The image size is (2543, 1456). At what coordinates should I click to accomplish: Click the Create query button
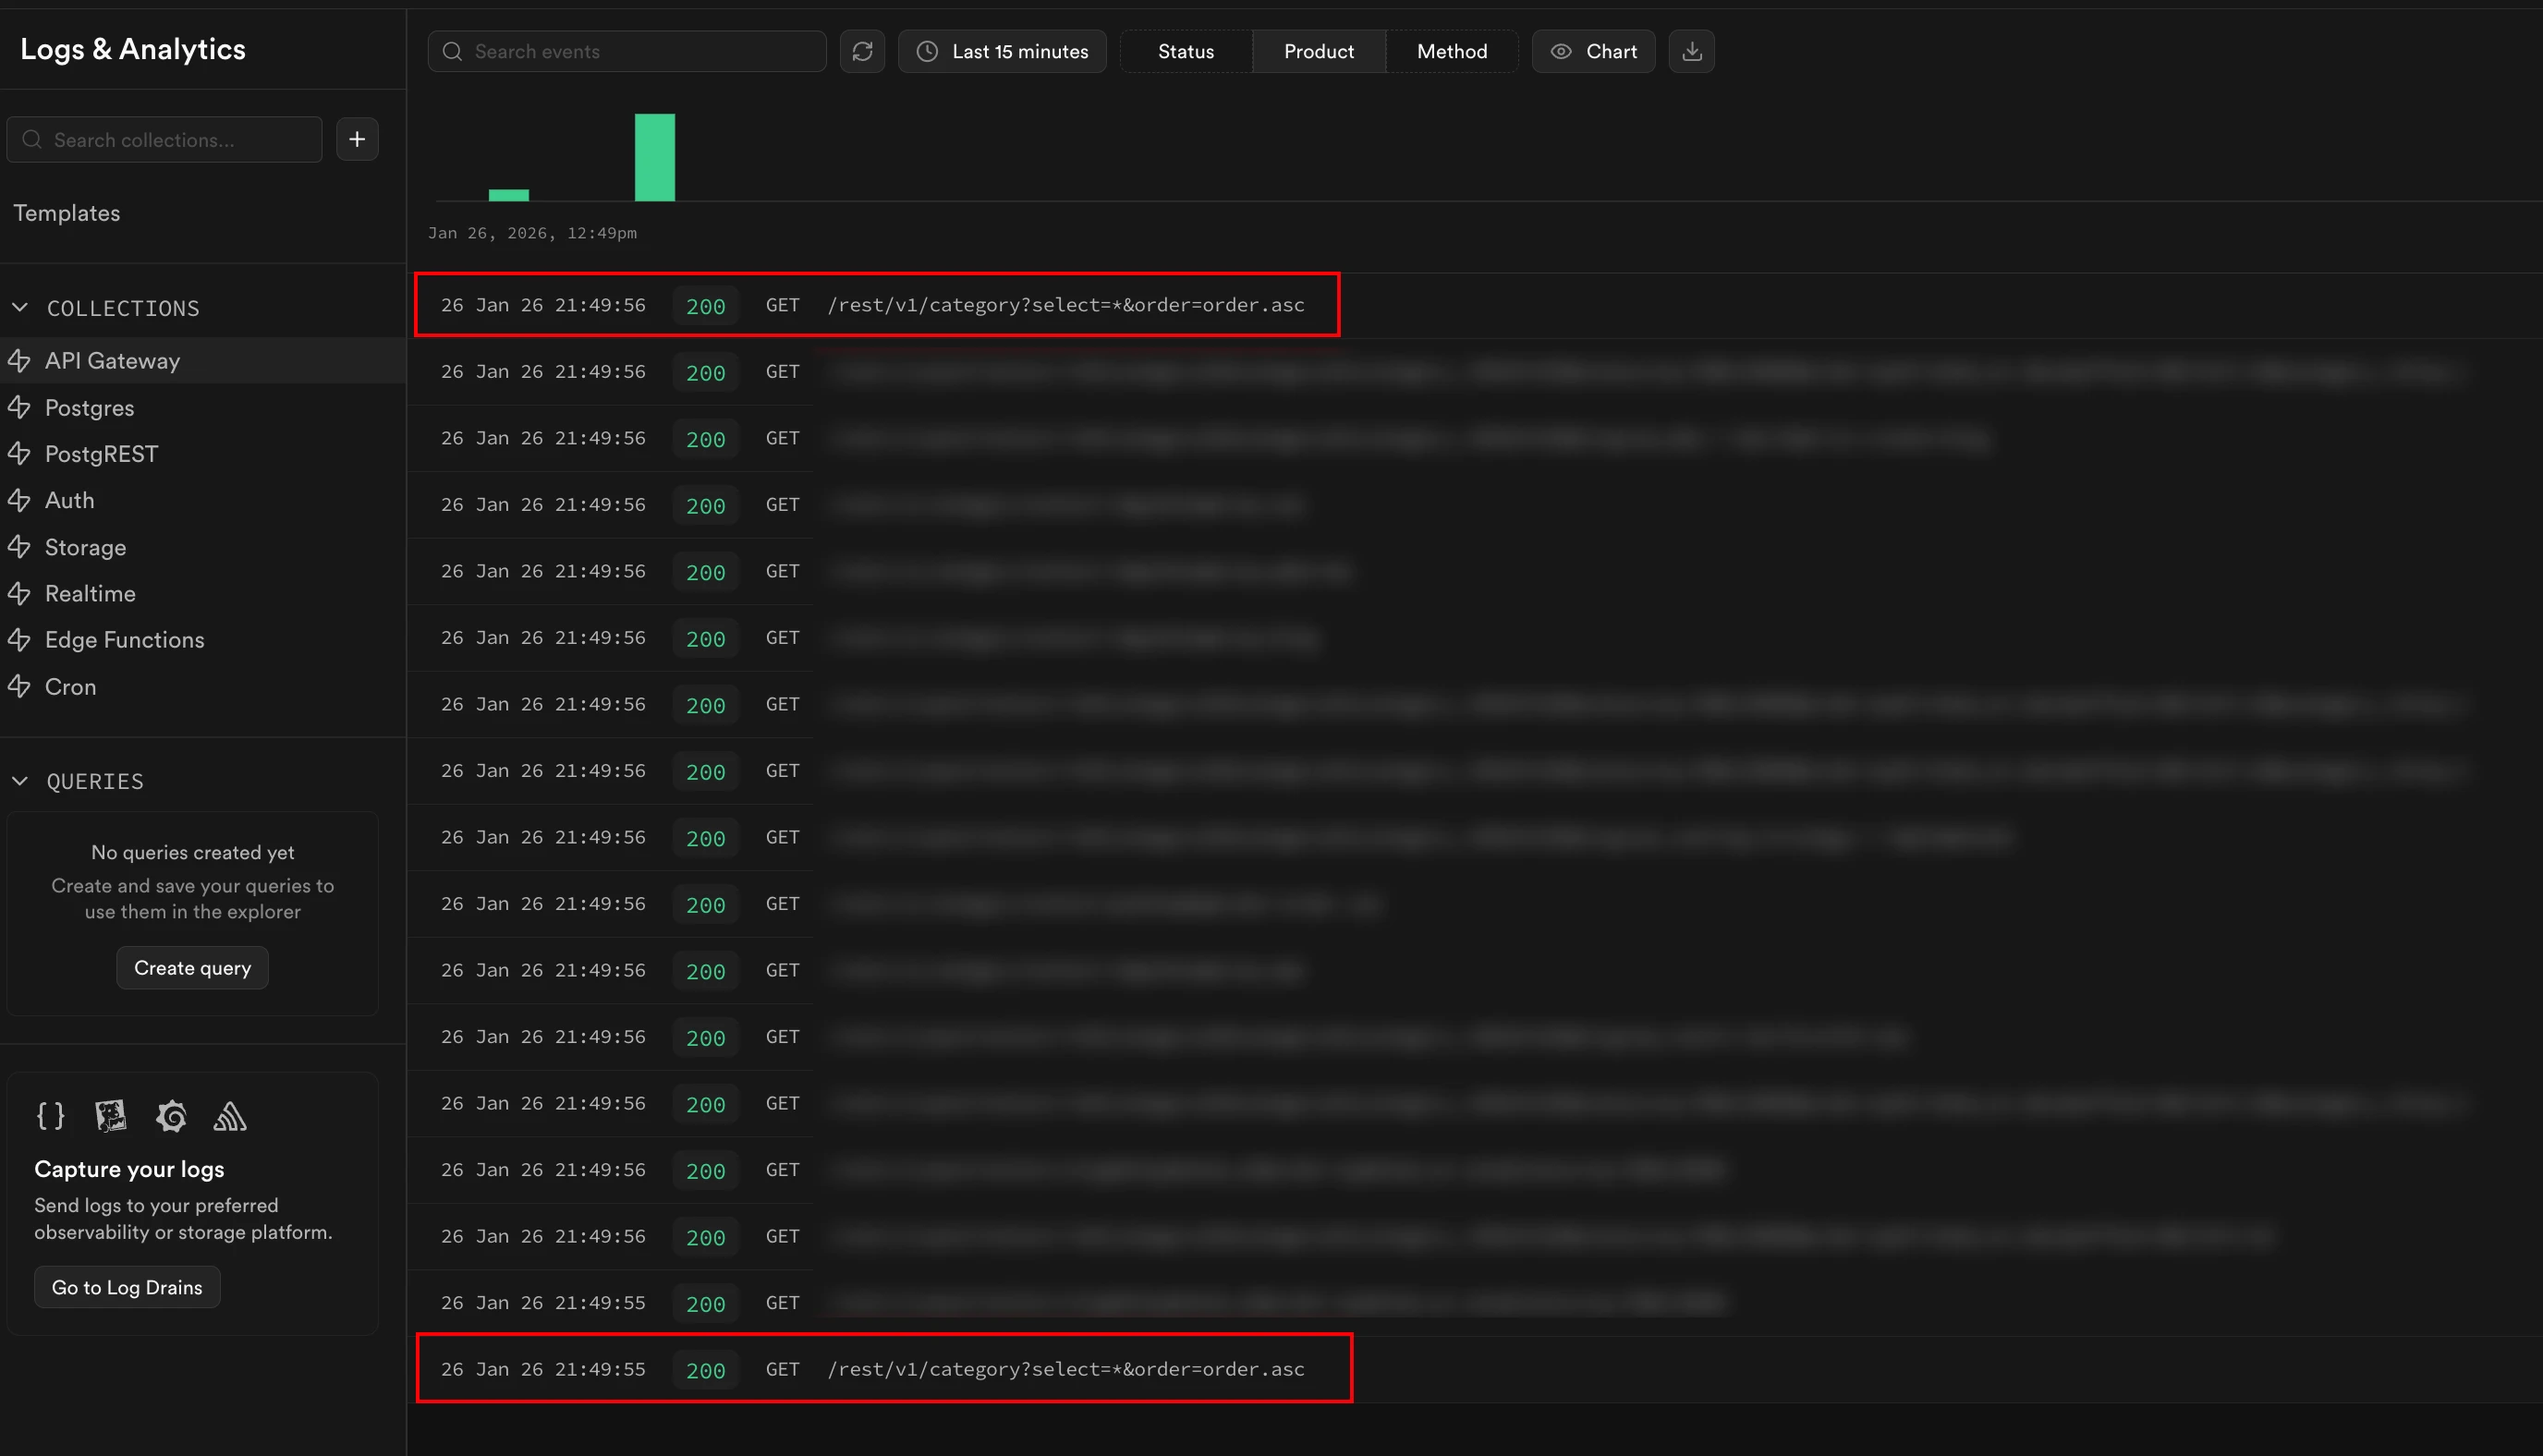pos(192,967)
